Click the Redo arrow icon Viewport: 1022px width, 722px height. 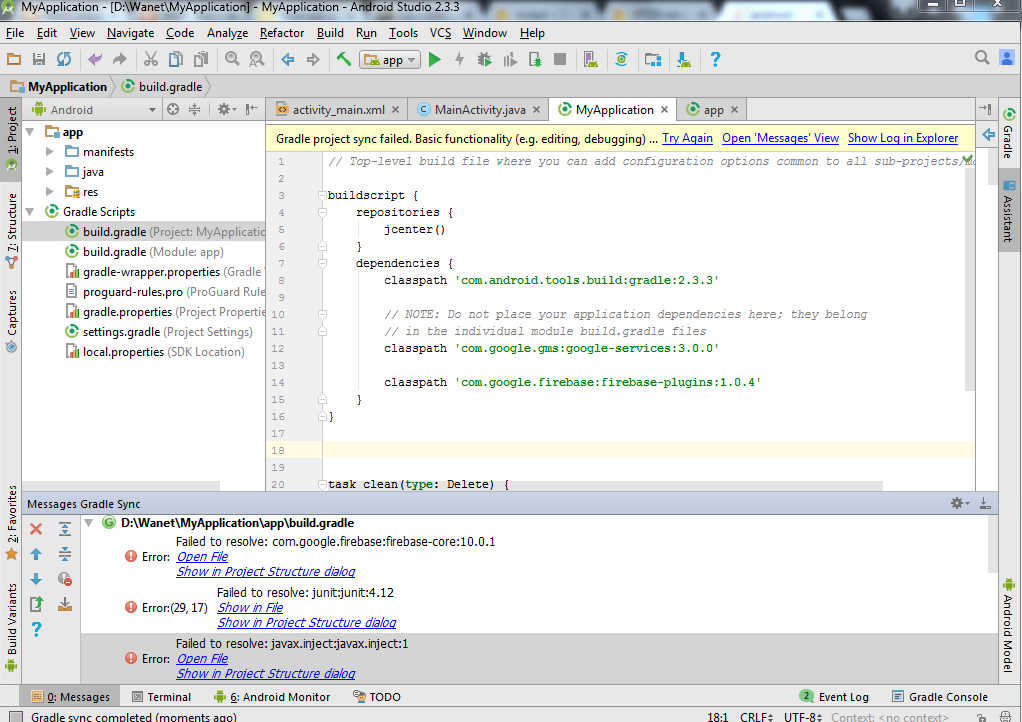(x=120, y=59)
